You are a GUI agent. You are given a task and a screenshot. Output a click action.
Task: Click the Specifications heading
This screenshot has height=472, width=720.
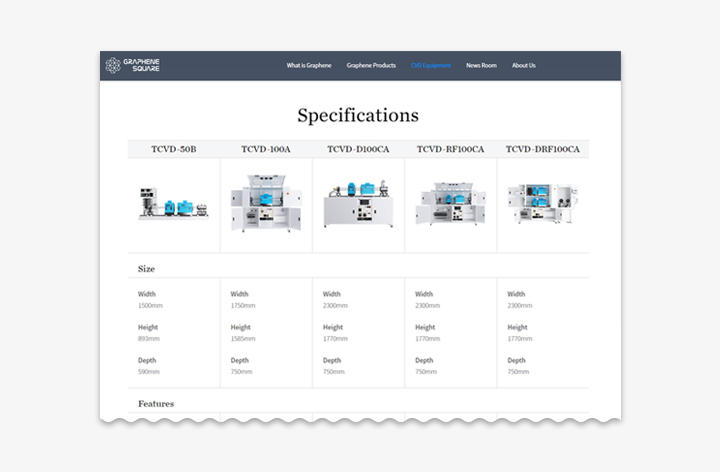pos(358,115)
